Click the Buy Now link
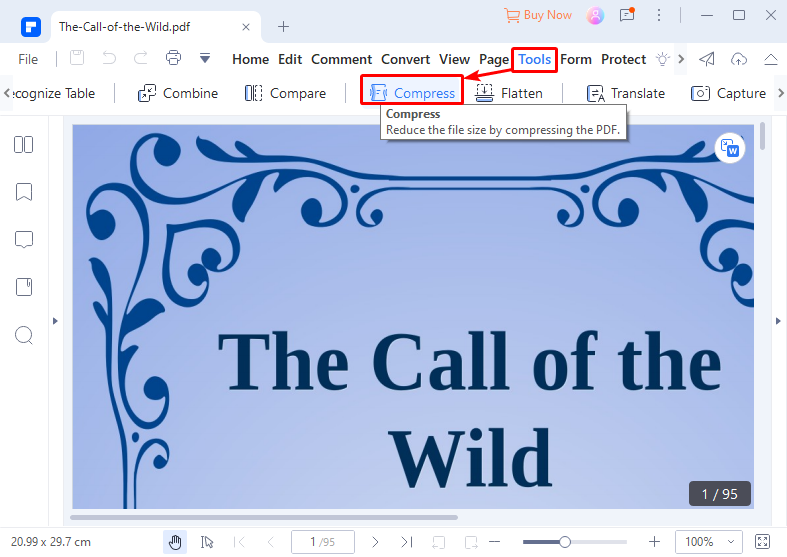 538,15
